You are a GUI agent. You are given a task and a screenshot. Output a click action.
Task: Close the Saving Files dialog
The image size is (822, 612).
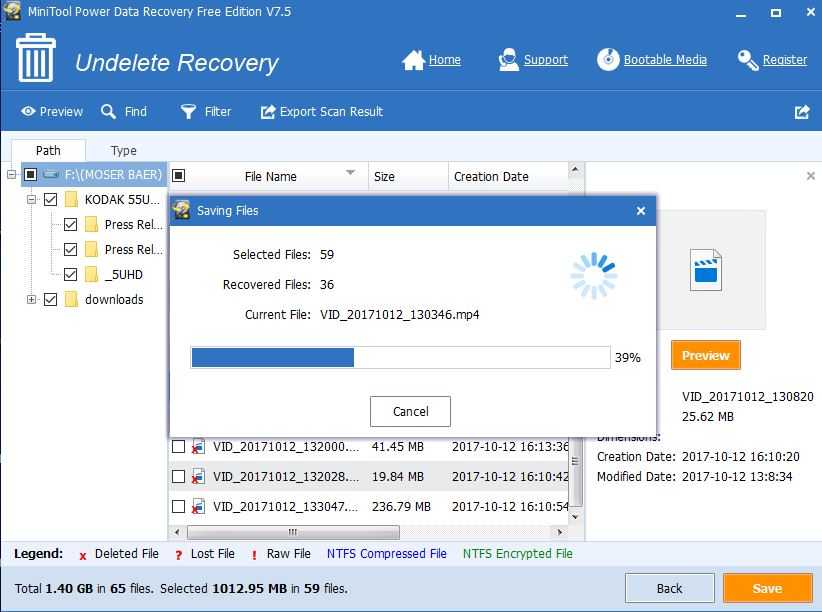click(641, 211)
